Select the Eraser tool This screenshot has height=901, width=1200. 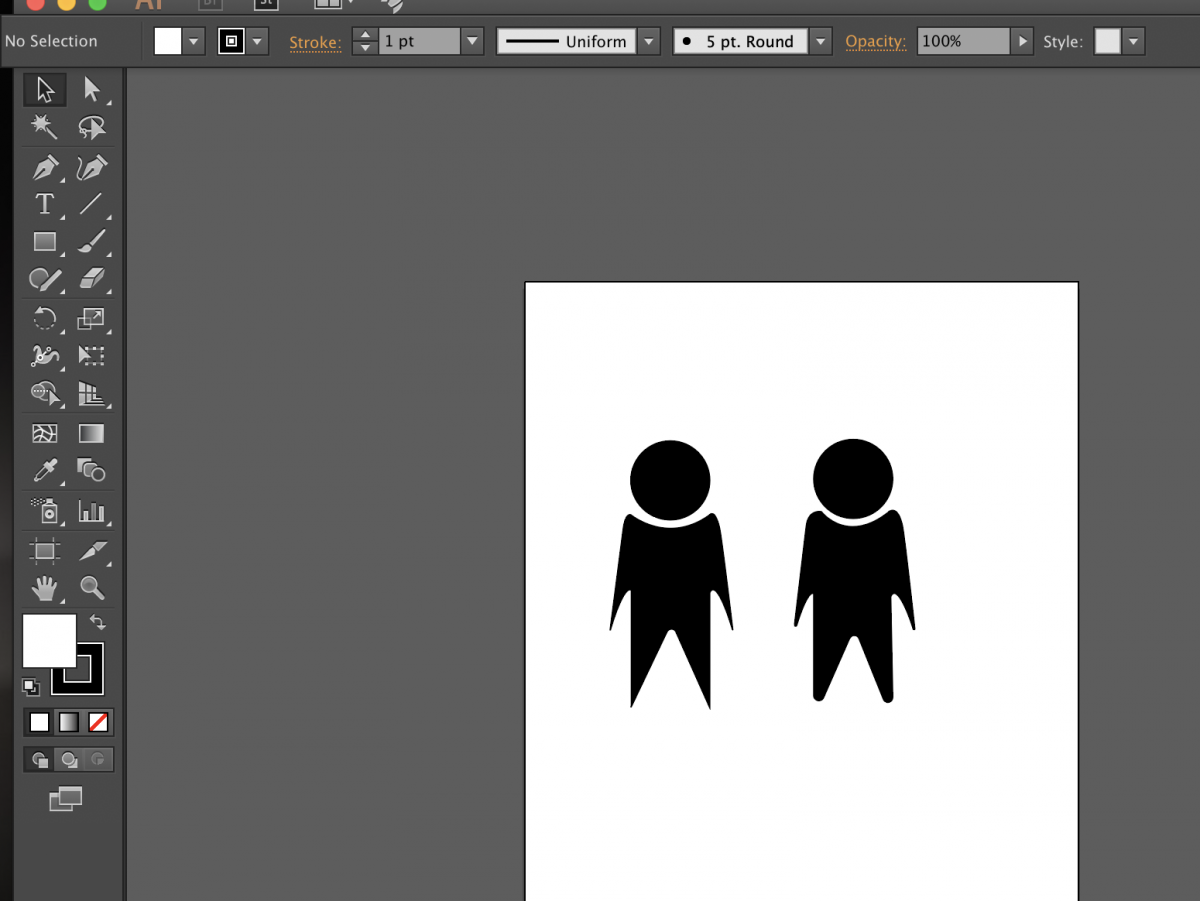[x=92, y=279]
